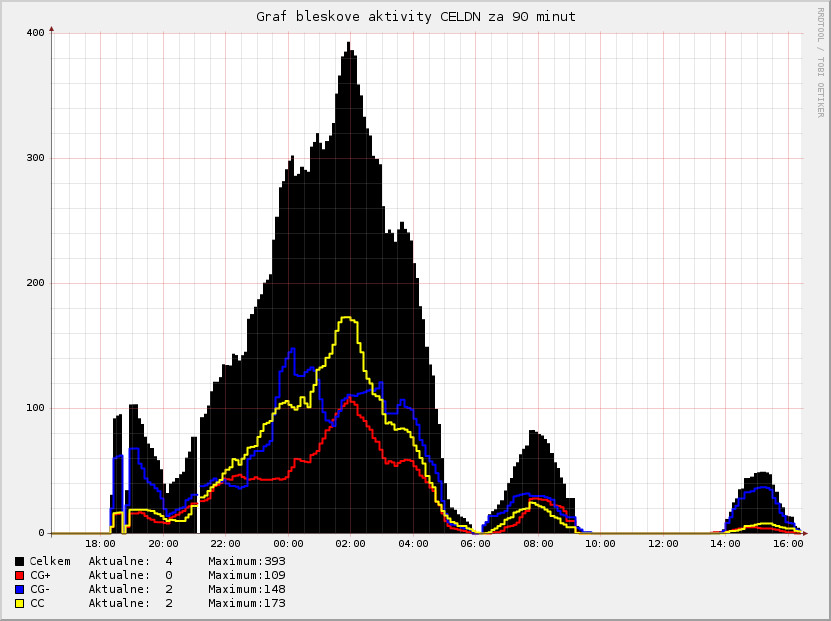Click the blue CG- curve's peak near 00:00
The image size is (831, 621).
point(291,349)
